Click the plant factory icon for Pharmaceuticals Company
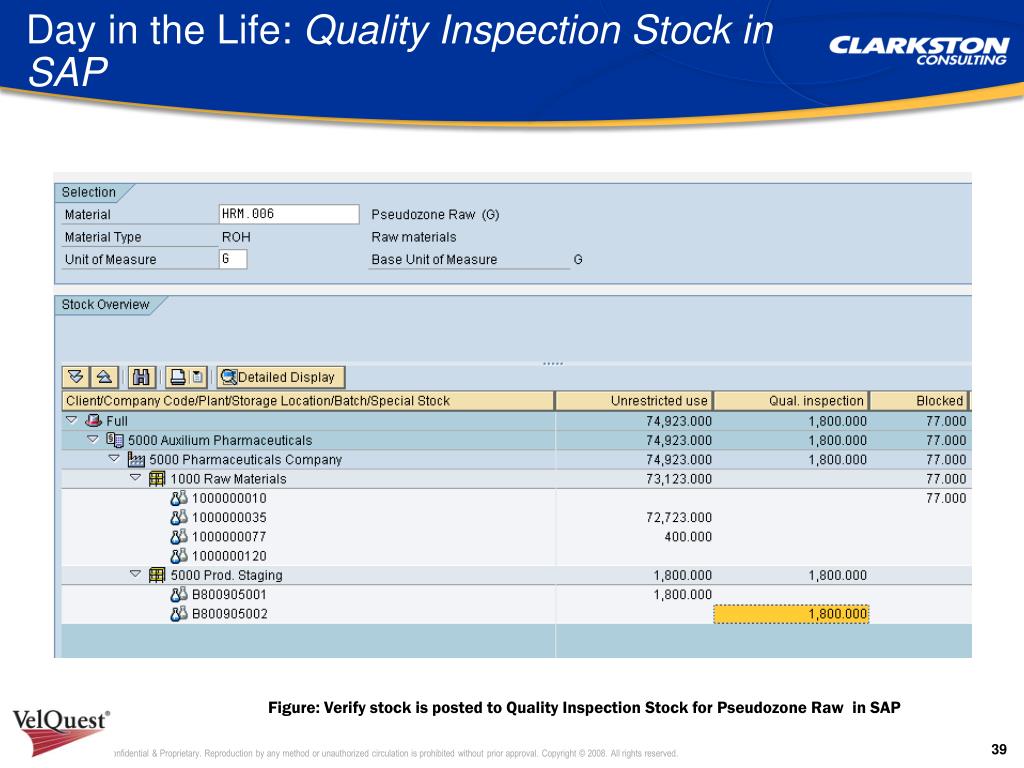Image resolution: width=1024 pixels, height=768 pixels. [x=136, y=460]
